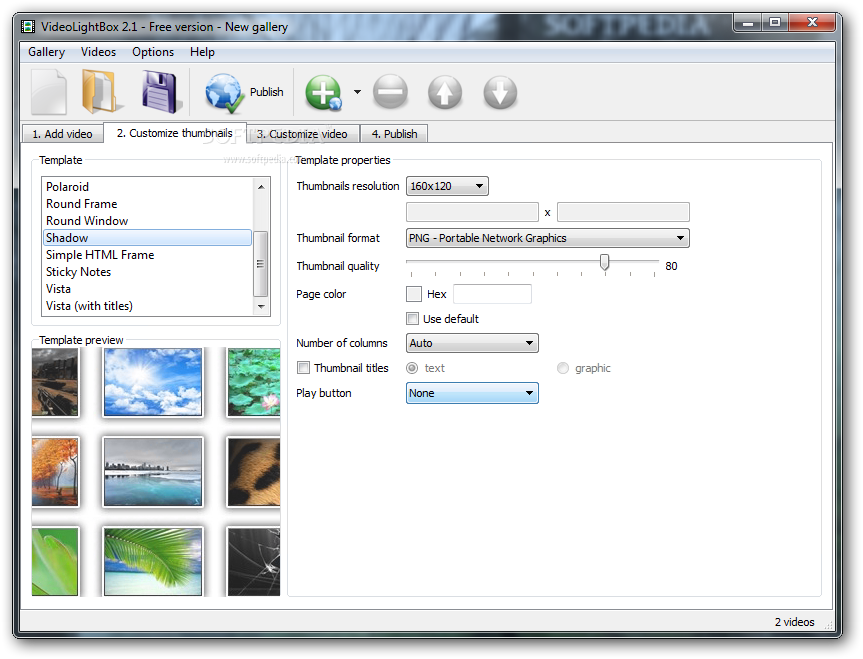Maximize the VideoLightBox window

(775, 23)
